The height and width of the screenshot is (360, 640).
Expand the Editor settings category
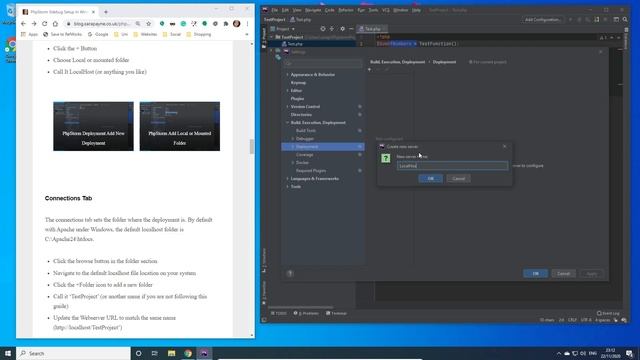(x=287, y=91)
